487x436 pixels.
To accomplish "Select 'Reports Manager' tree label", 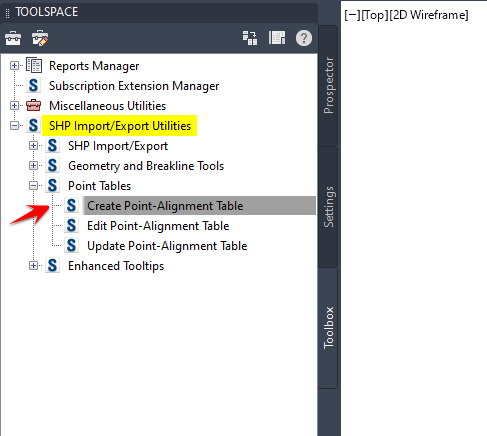I will [x=94, y=66].
